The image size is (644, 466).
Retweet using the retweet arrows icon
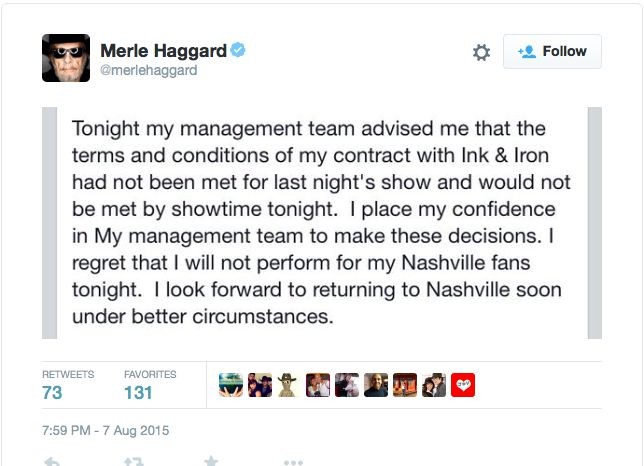click(132, 462)
